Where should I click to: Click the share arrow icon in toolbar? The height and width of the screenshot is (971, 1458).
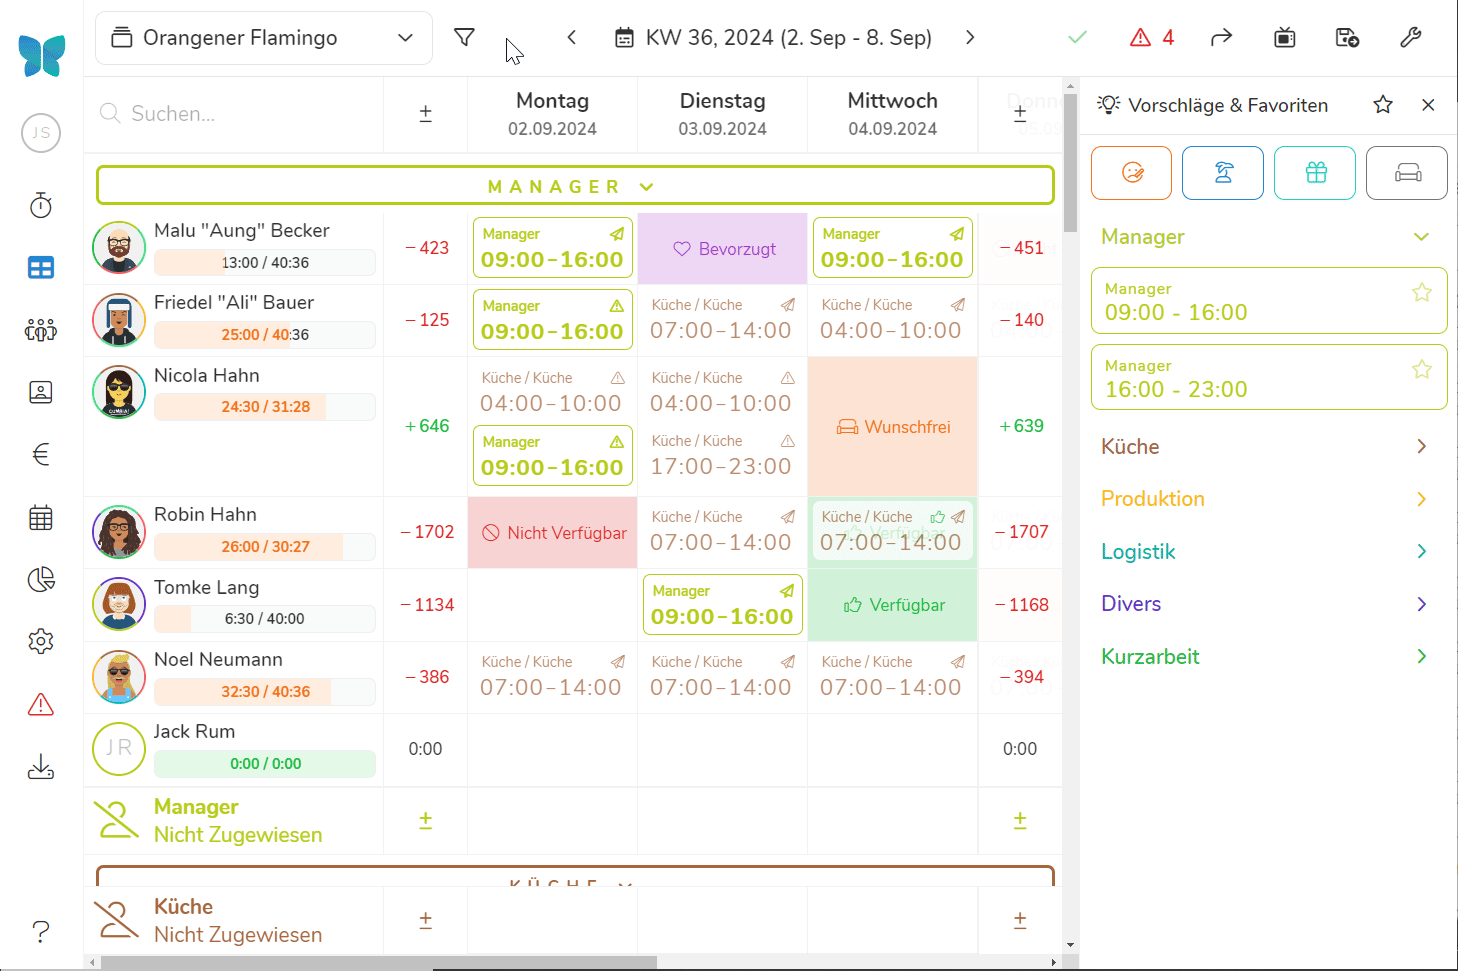[x=1221, y=38]
